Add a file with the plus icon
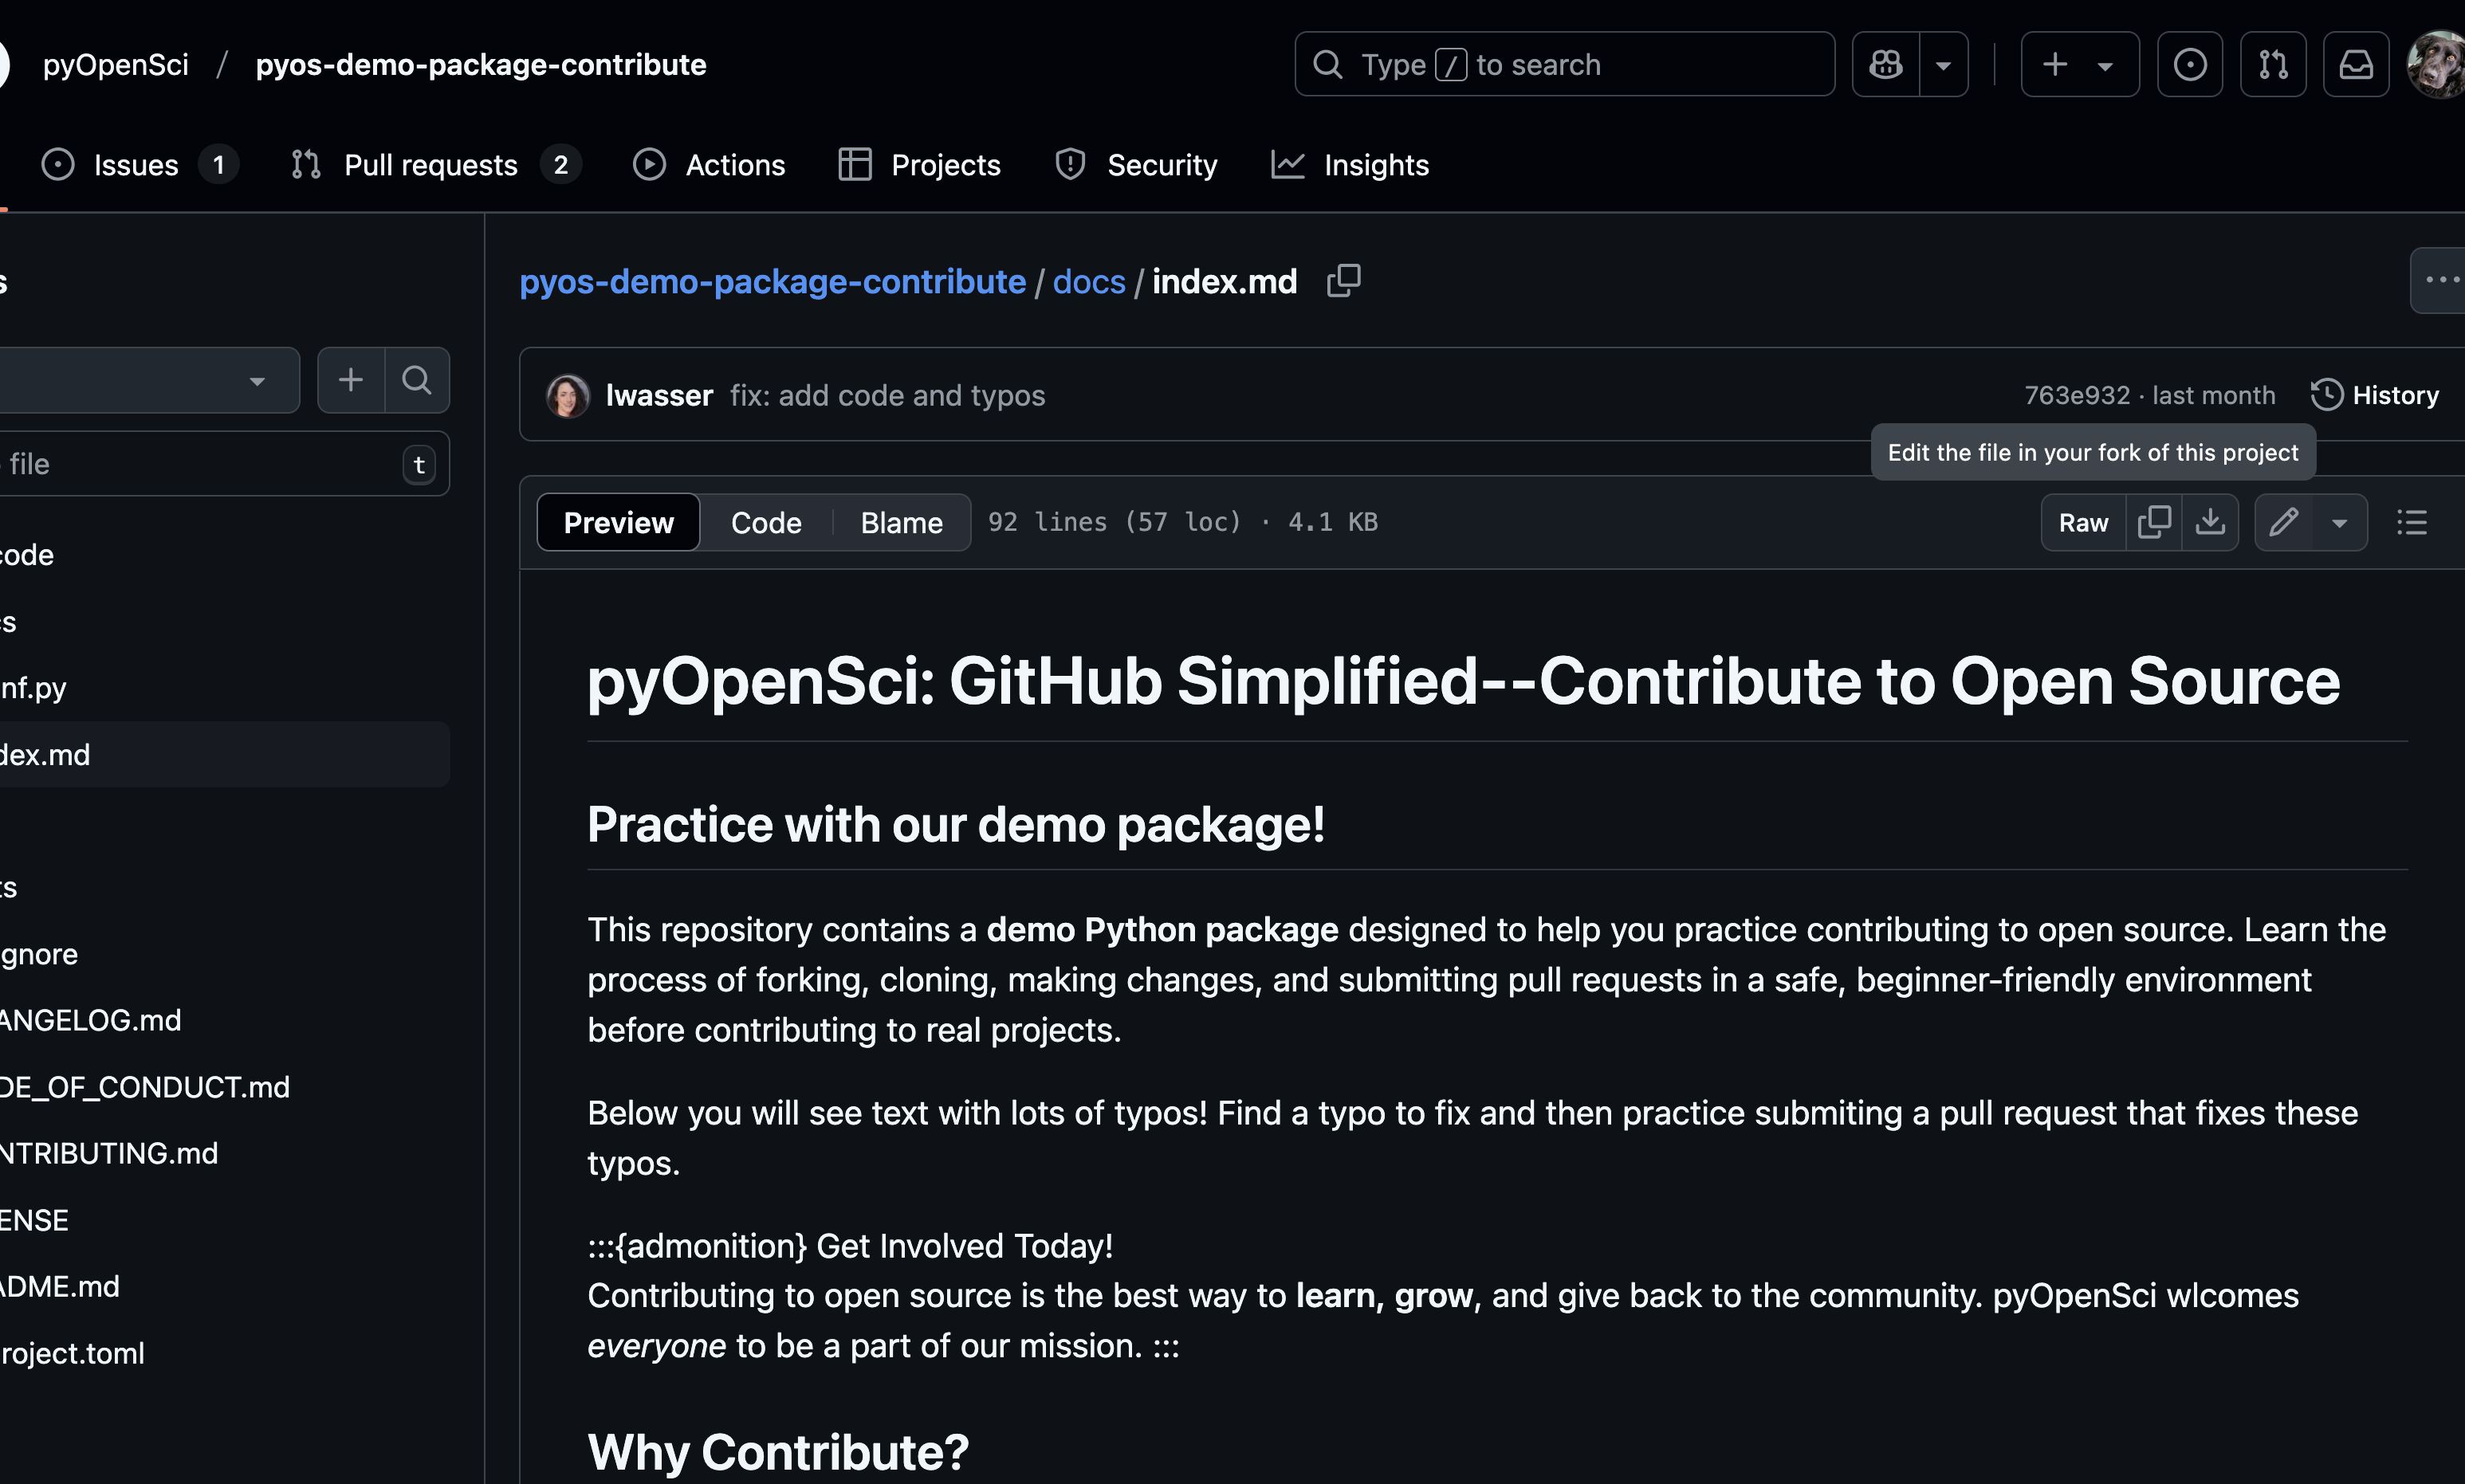The height and width of the screenshot is (1484, 2465). coord(351,380)
